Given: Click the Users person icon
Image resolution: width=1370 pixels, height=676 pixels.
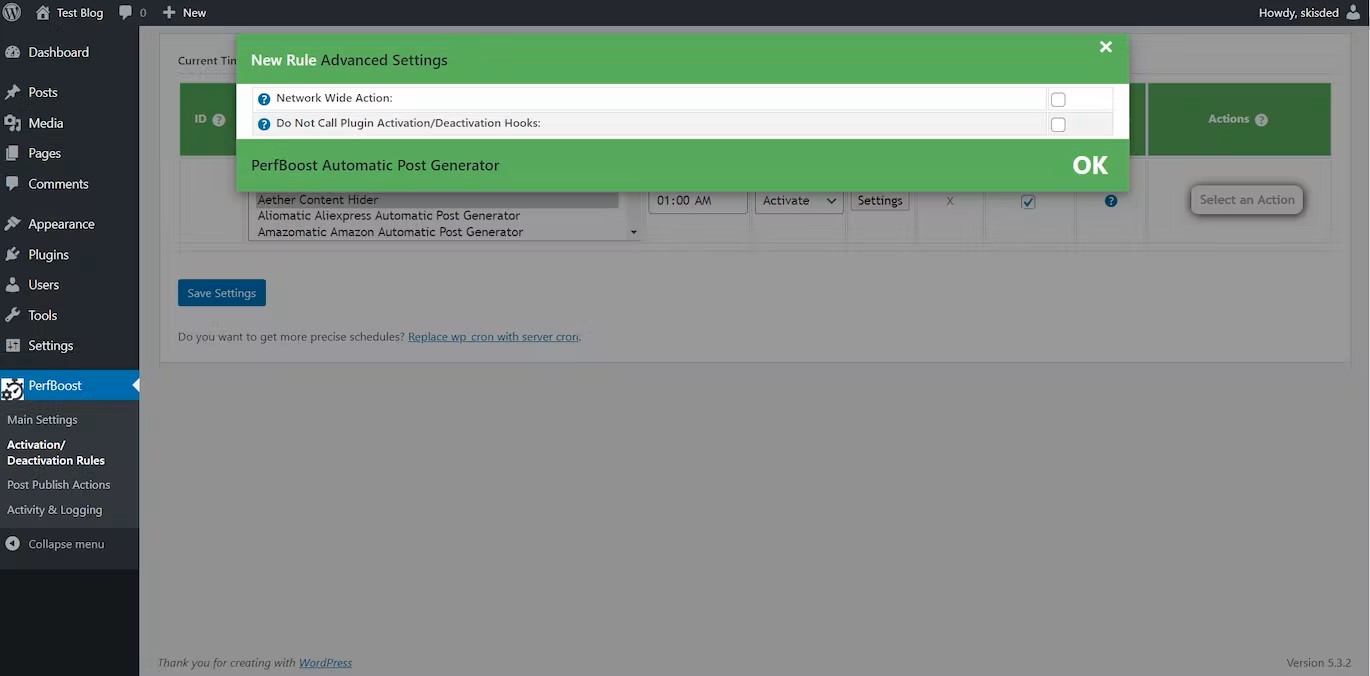Looking at the screenshot, I should point(13,285).
